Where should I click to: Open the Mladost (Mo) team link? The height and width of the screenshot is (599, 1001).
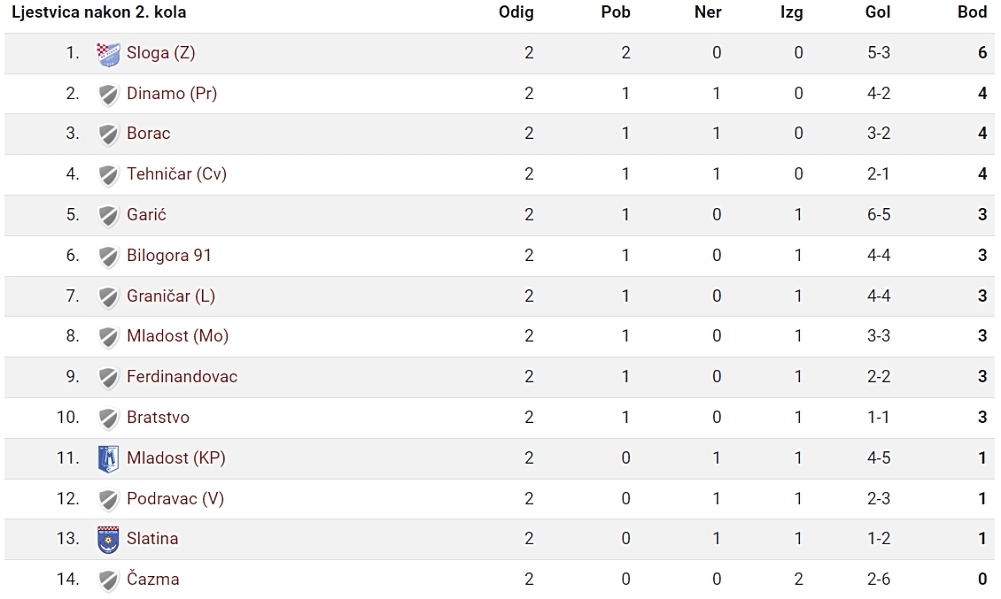pos(177,337)
